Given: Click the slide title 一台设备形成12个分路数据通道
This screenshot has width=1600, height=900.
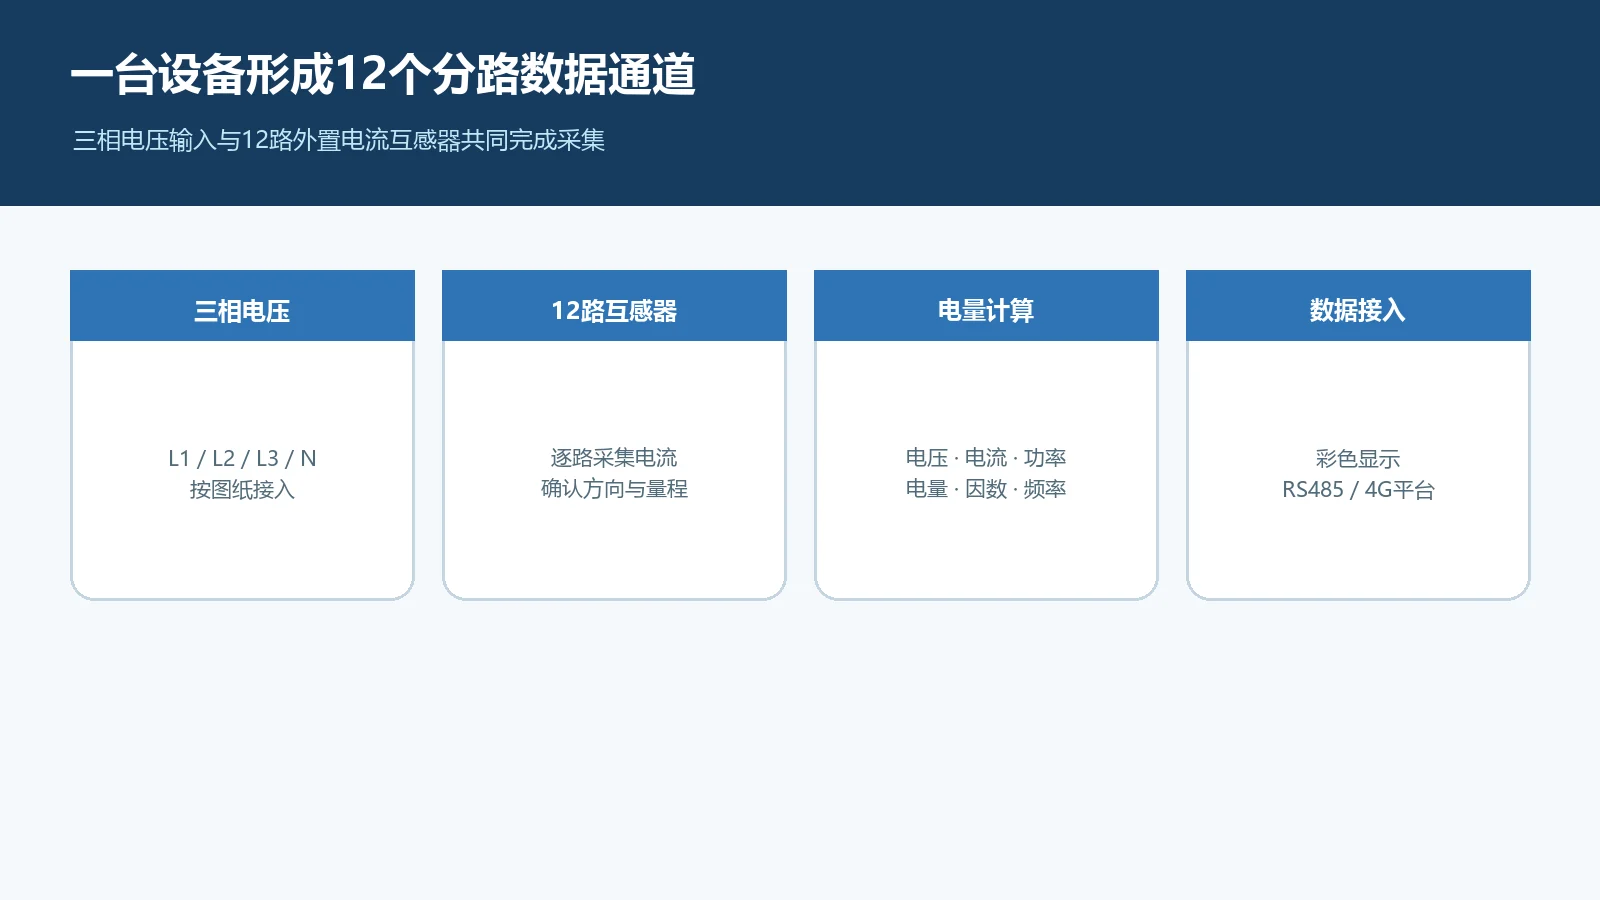Looking at the screenshot, I should [x=383, y=75].
